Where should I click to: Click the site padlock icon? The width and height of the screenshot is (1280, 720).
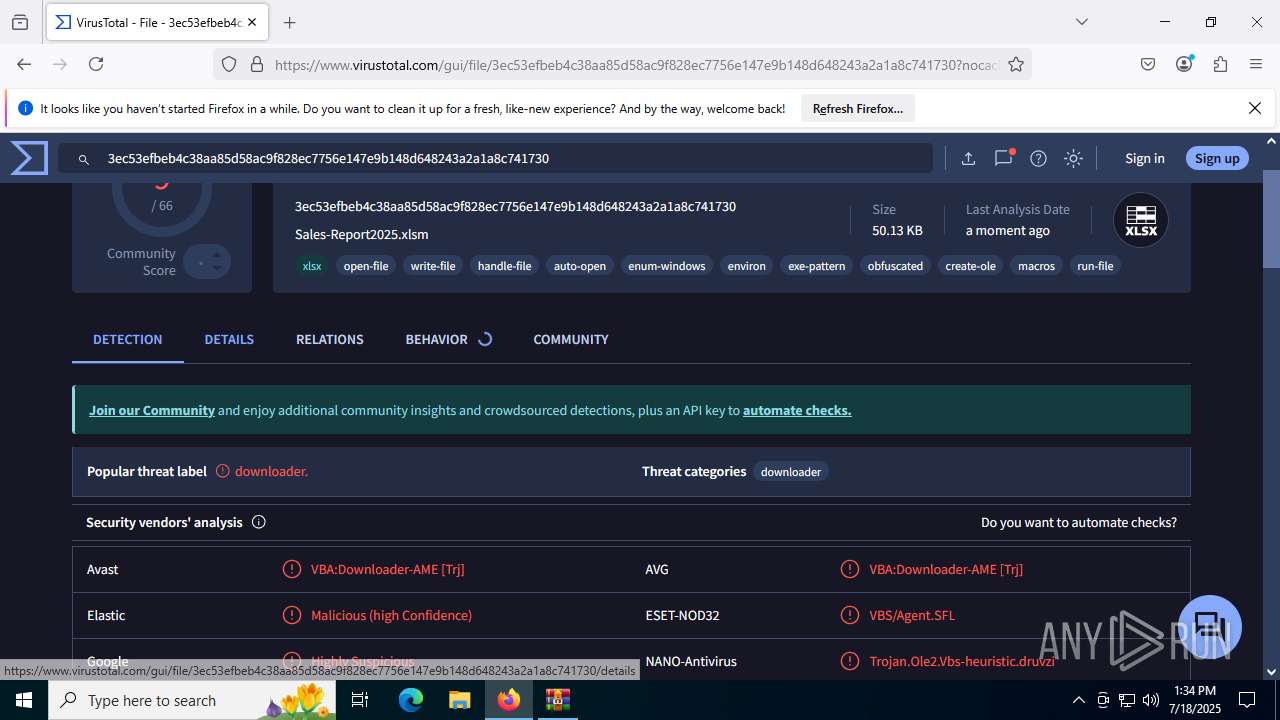pos(257,64)
